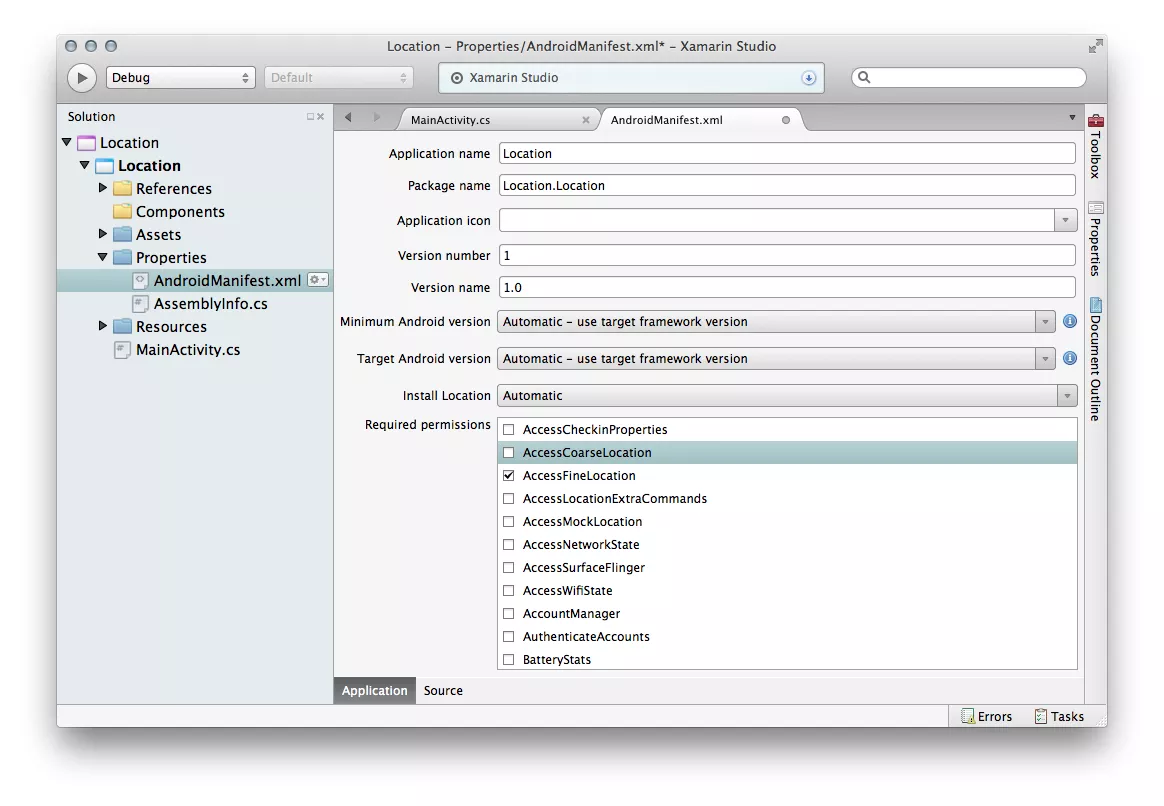
Task: Open the Document Outline side pad
Action: point(1095,360)
